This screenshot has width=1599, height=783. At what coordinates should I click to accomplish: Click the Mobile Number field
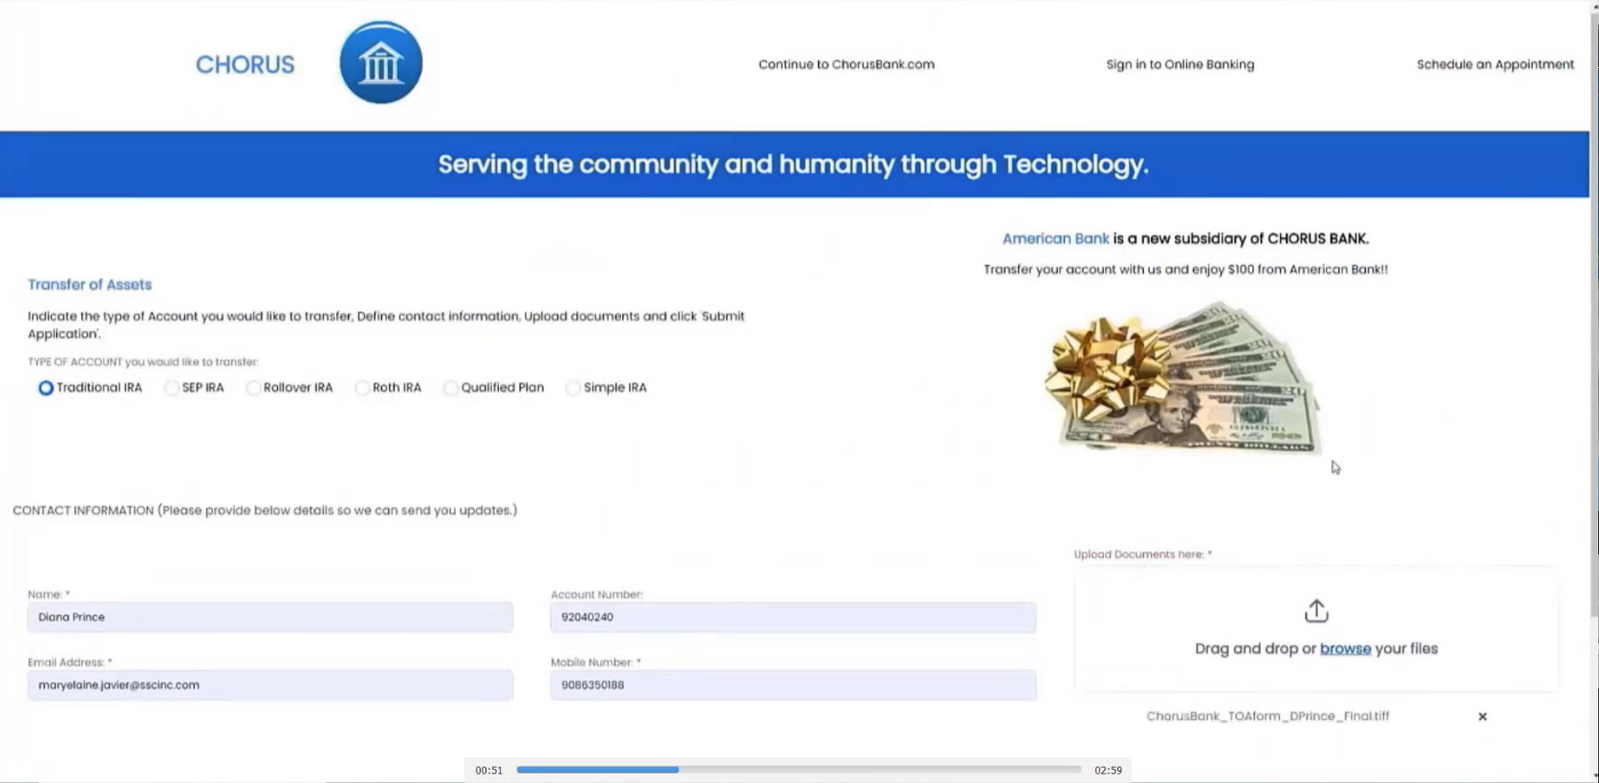point(792,685)
